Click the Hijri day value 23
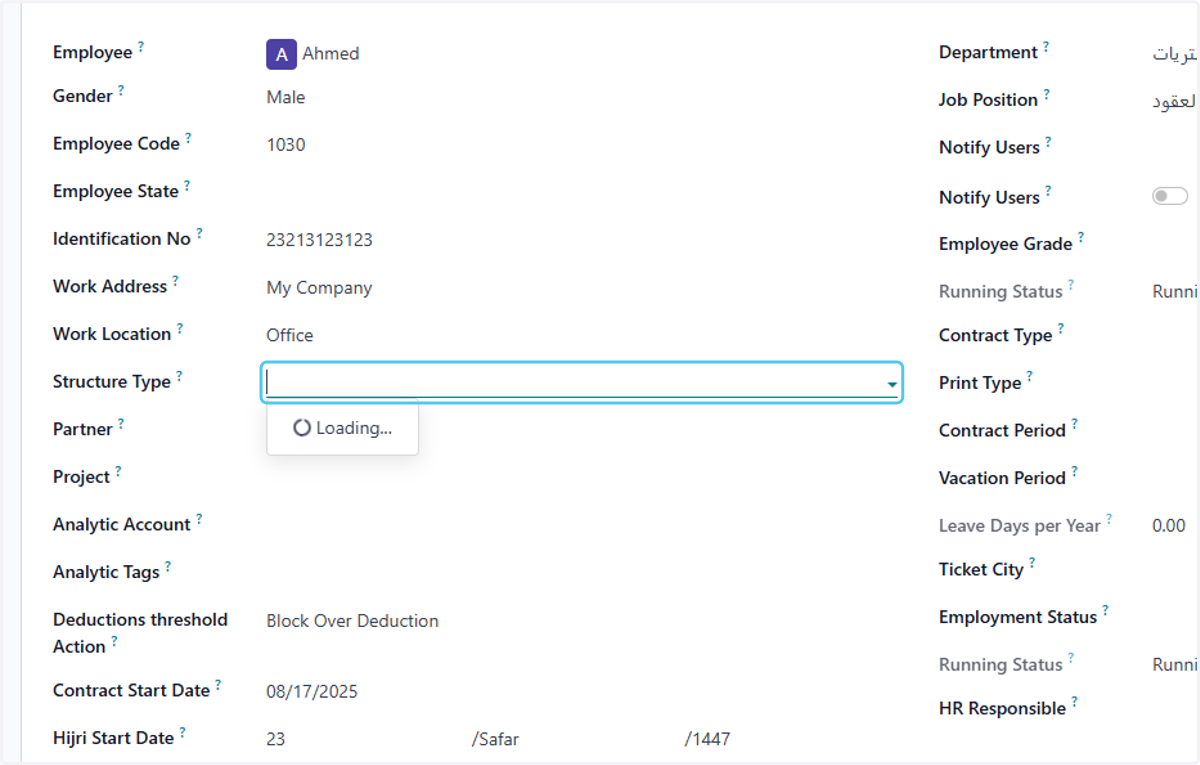The image size is (1200, 765). click(276, 740)
